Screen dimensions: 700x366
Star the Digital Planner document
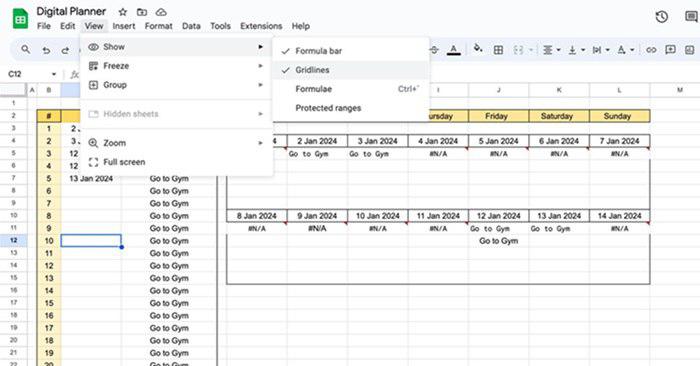click(123, 12)
